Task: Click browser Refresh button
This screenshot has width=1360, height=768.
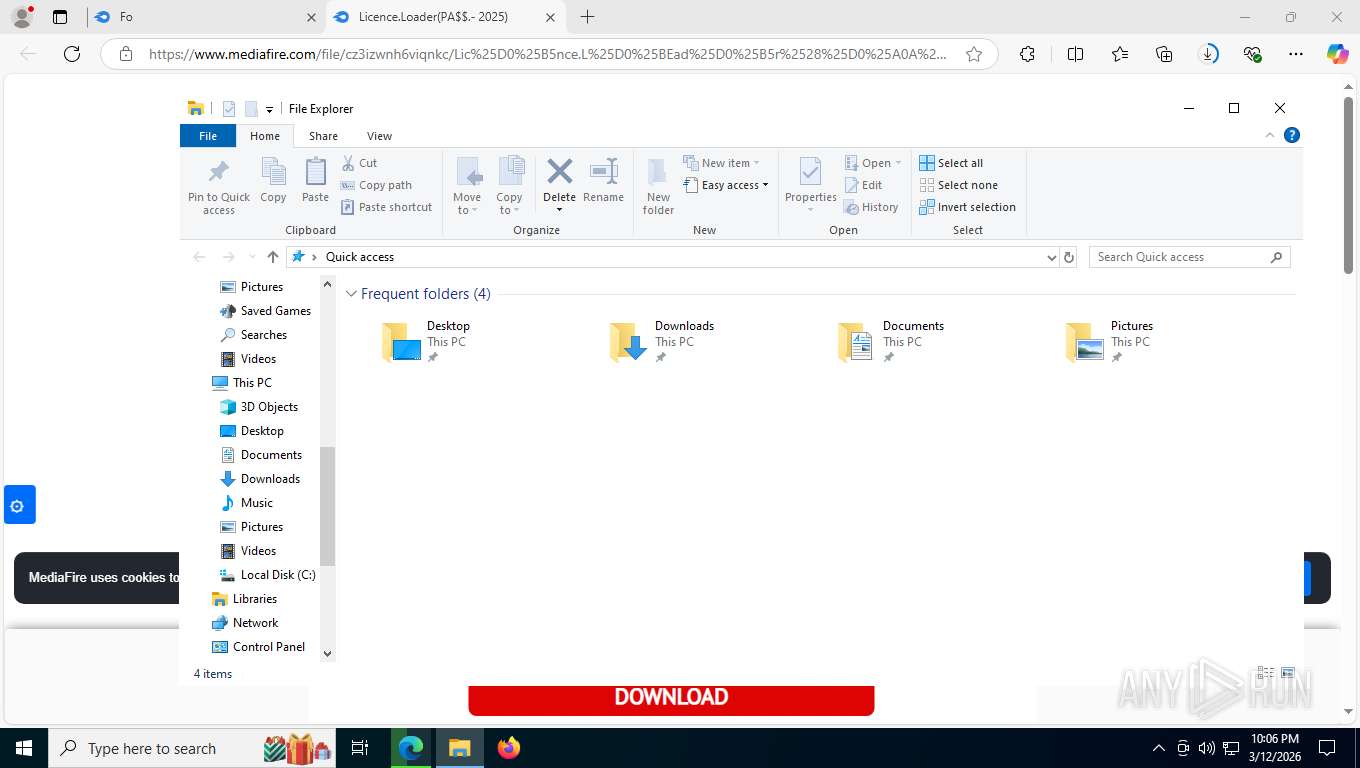Action: click(x=72, y=54)
